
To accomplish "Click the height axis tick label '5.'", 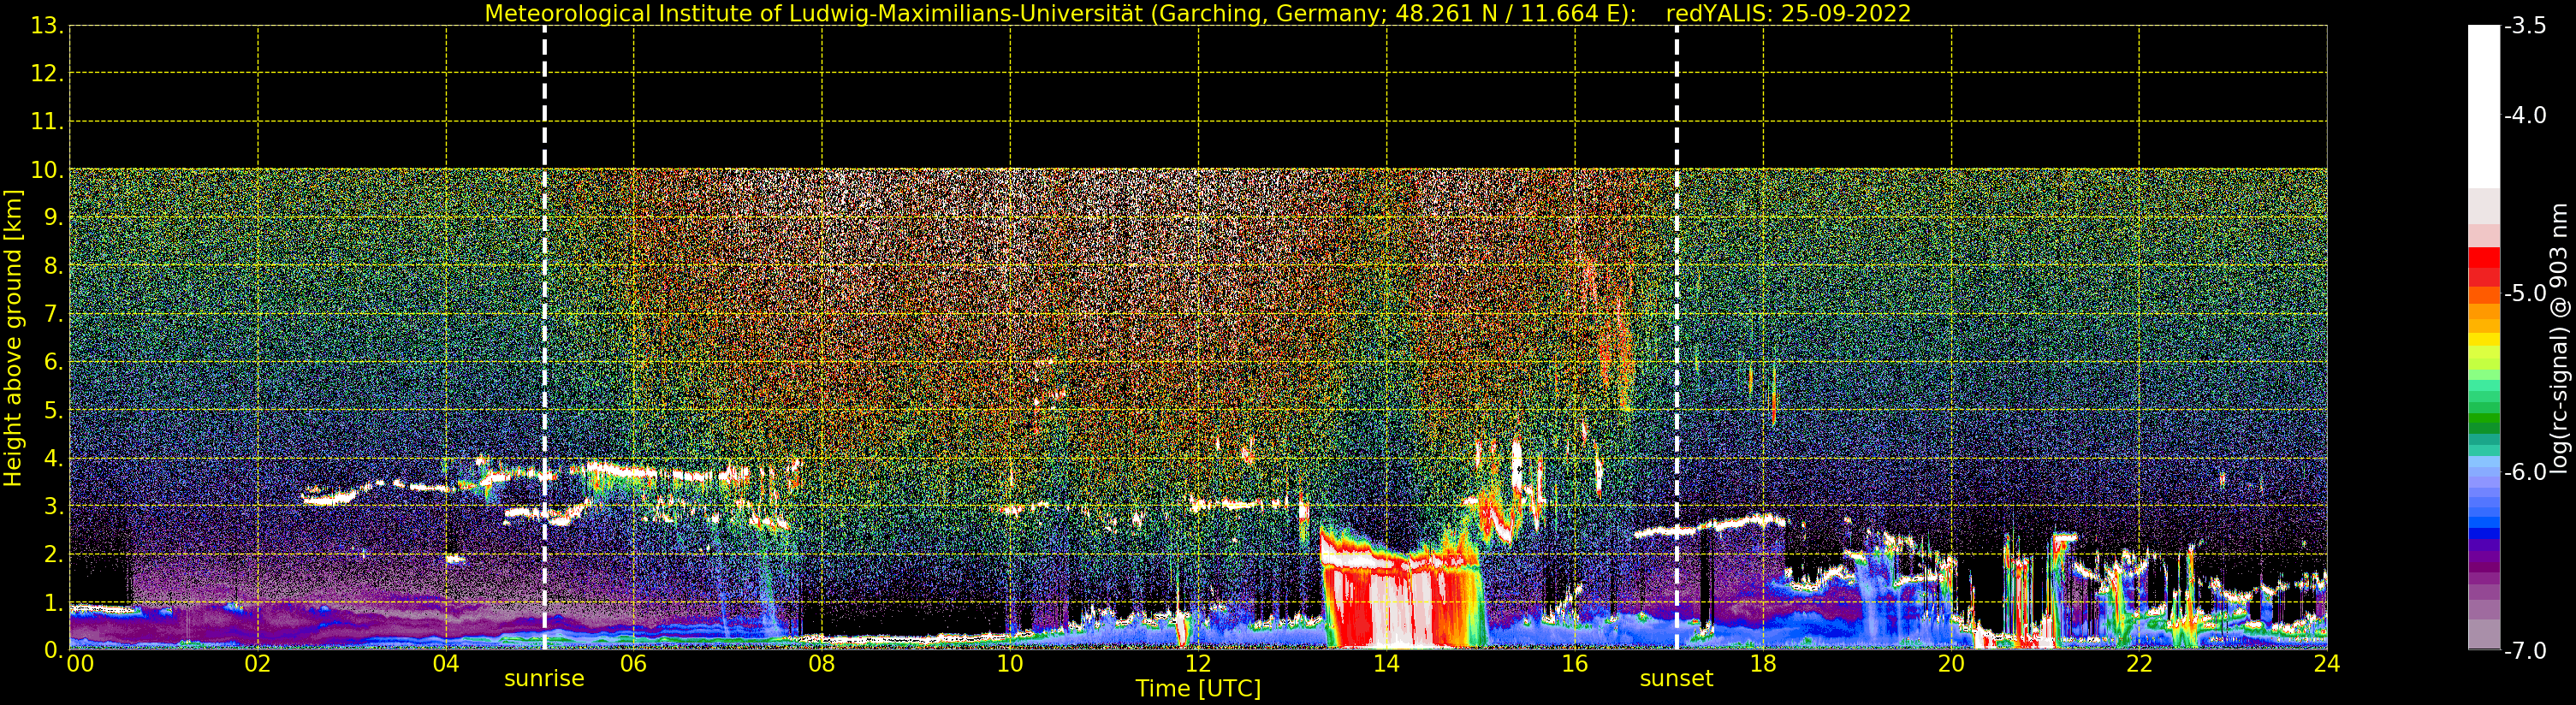I will pyautogui.click(x=52, y=410).
